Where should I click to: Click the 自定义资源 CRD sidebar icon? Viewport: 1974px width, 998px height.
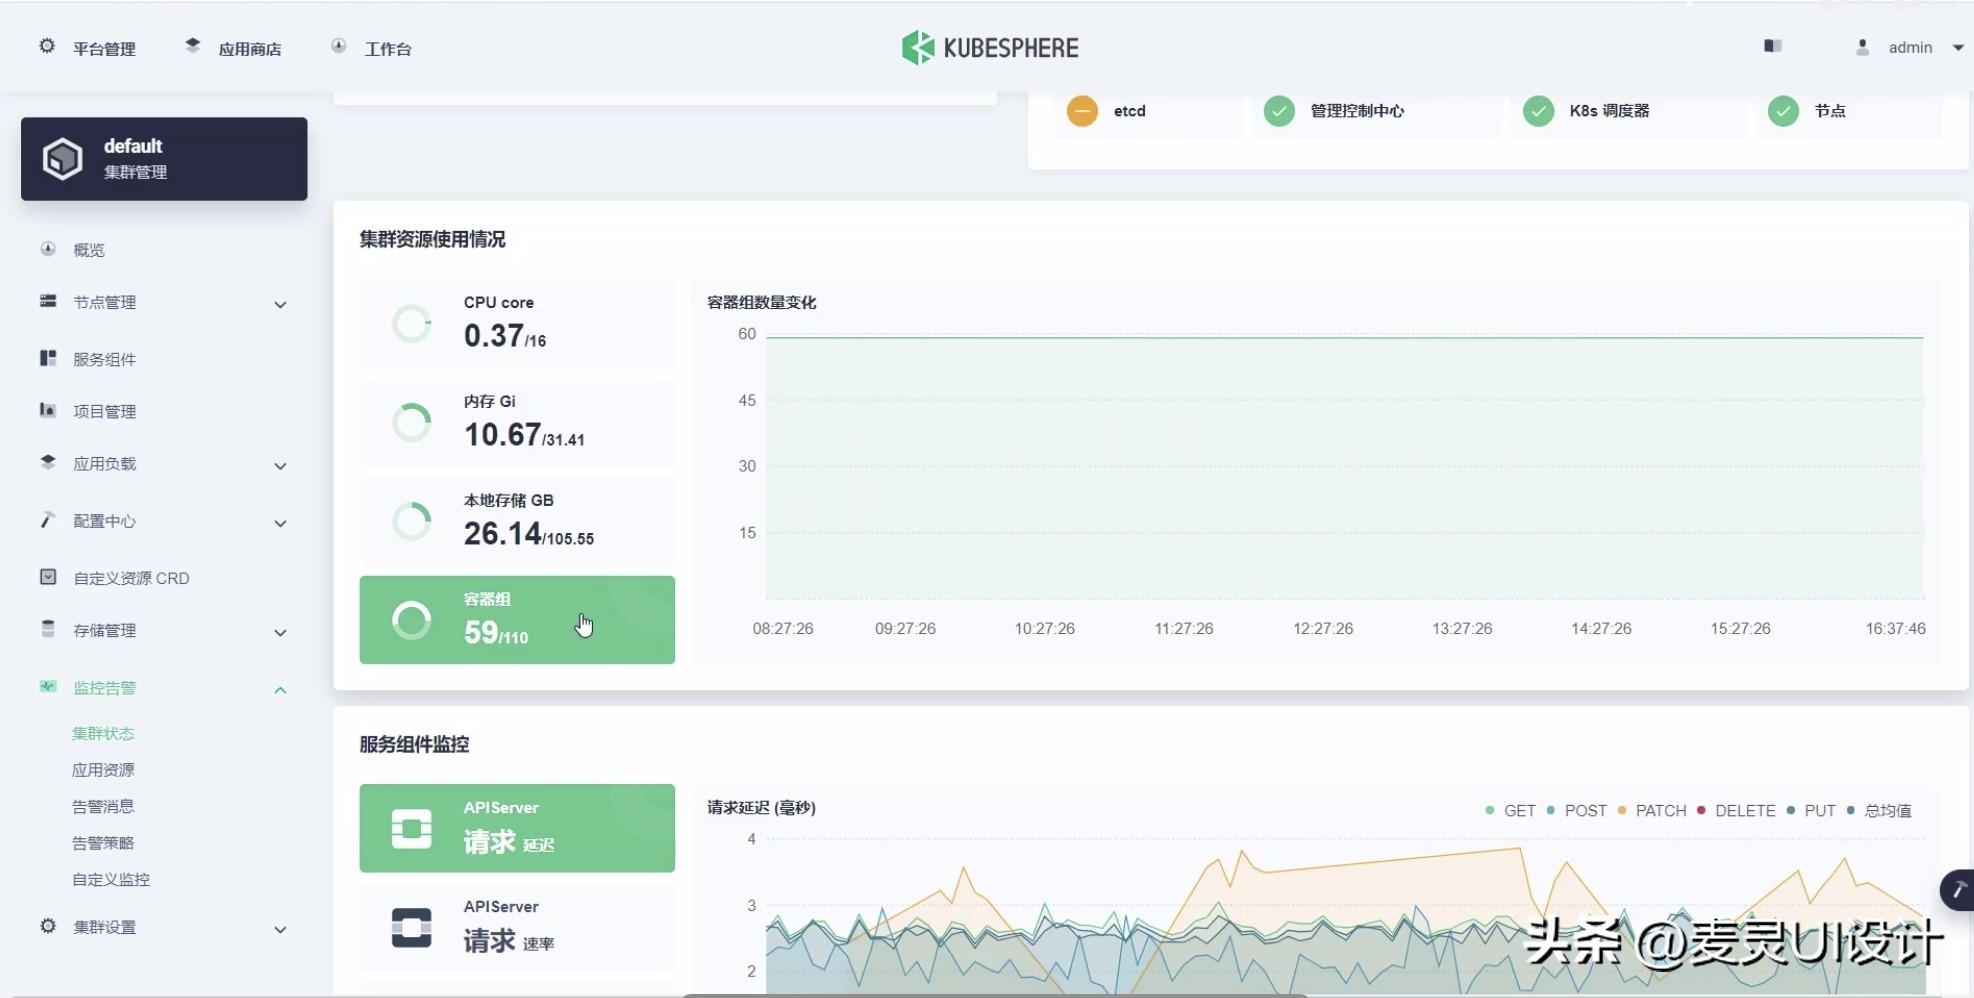pyautogui.click(x=48, y=577)
